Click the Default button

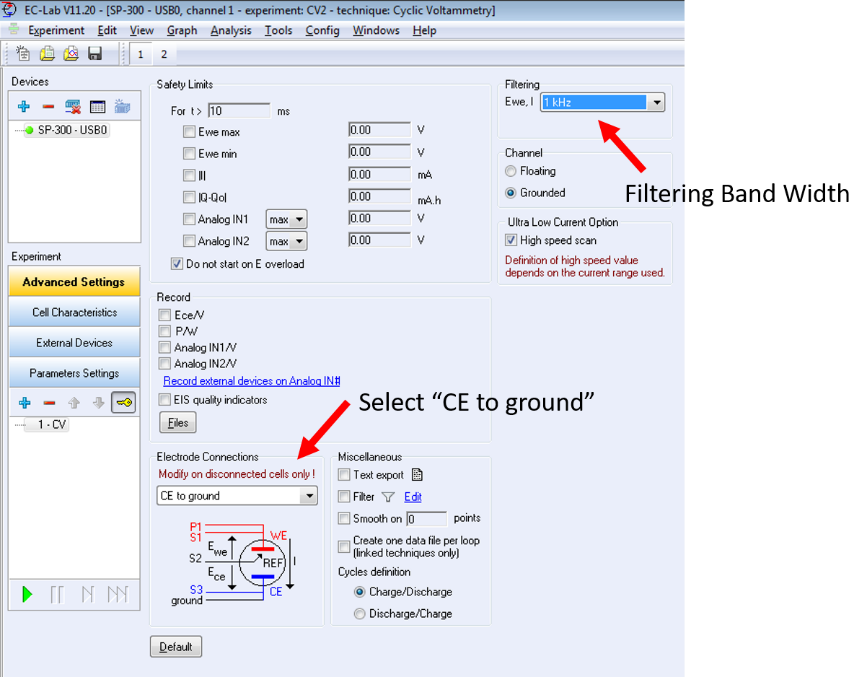pos(175,647)
